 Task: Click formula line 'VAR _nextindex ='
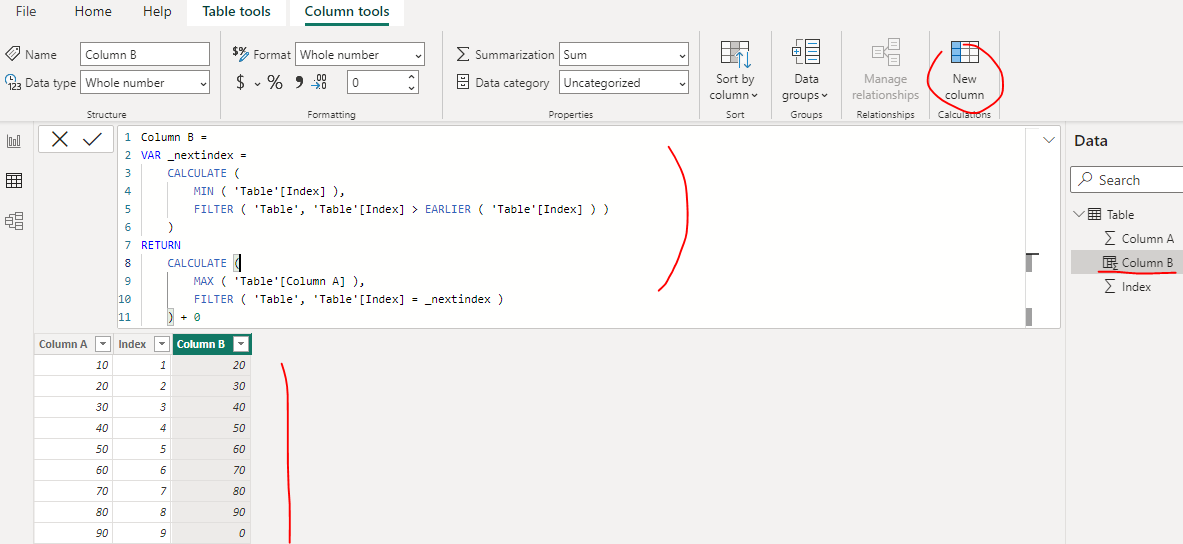pos(194,155)
